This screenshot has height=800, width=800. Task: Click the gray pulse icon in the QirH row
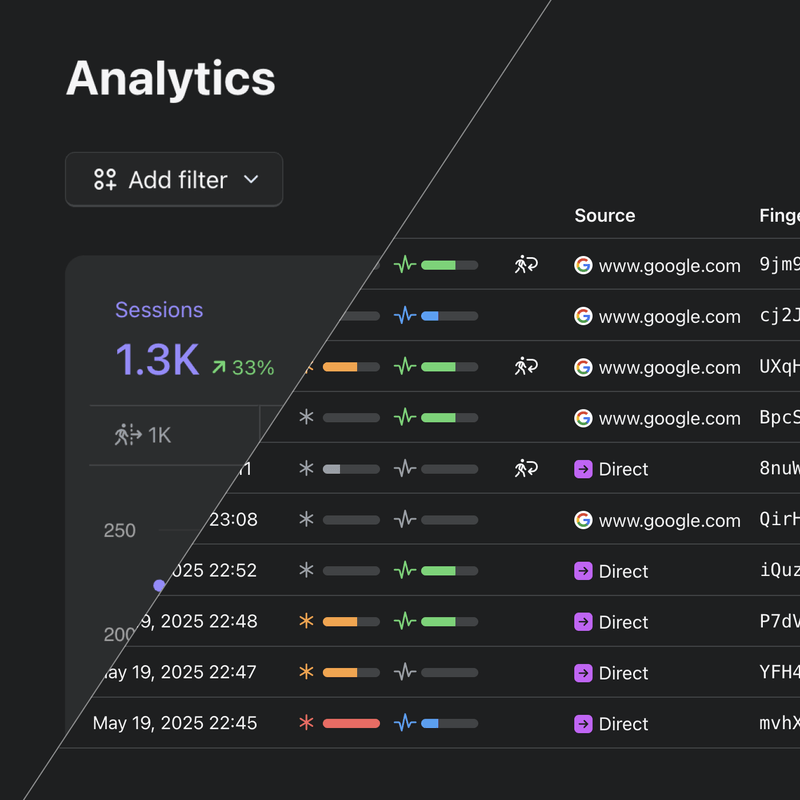405,519
